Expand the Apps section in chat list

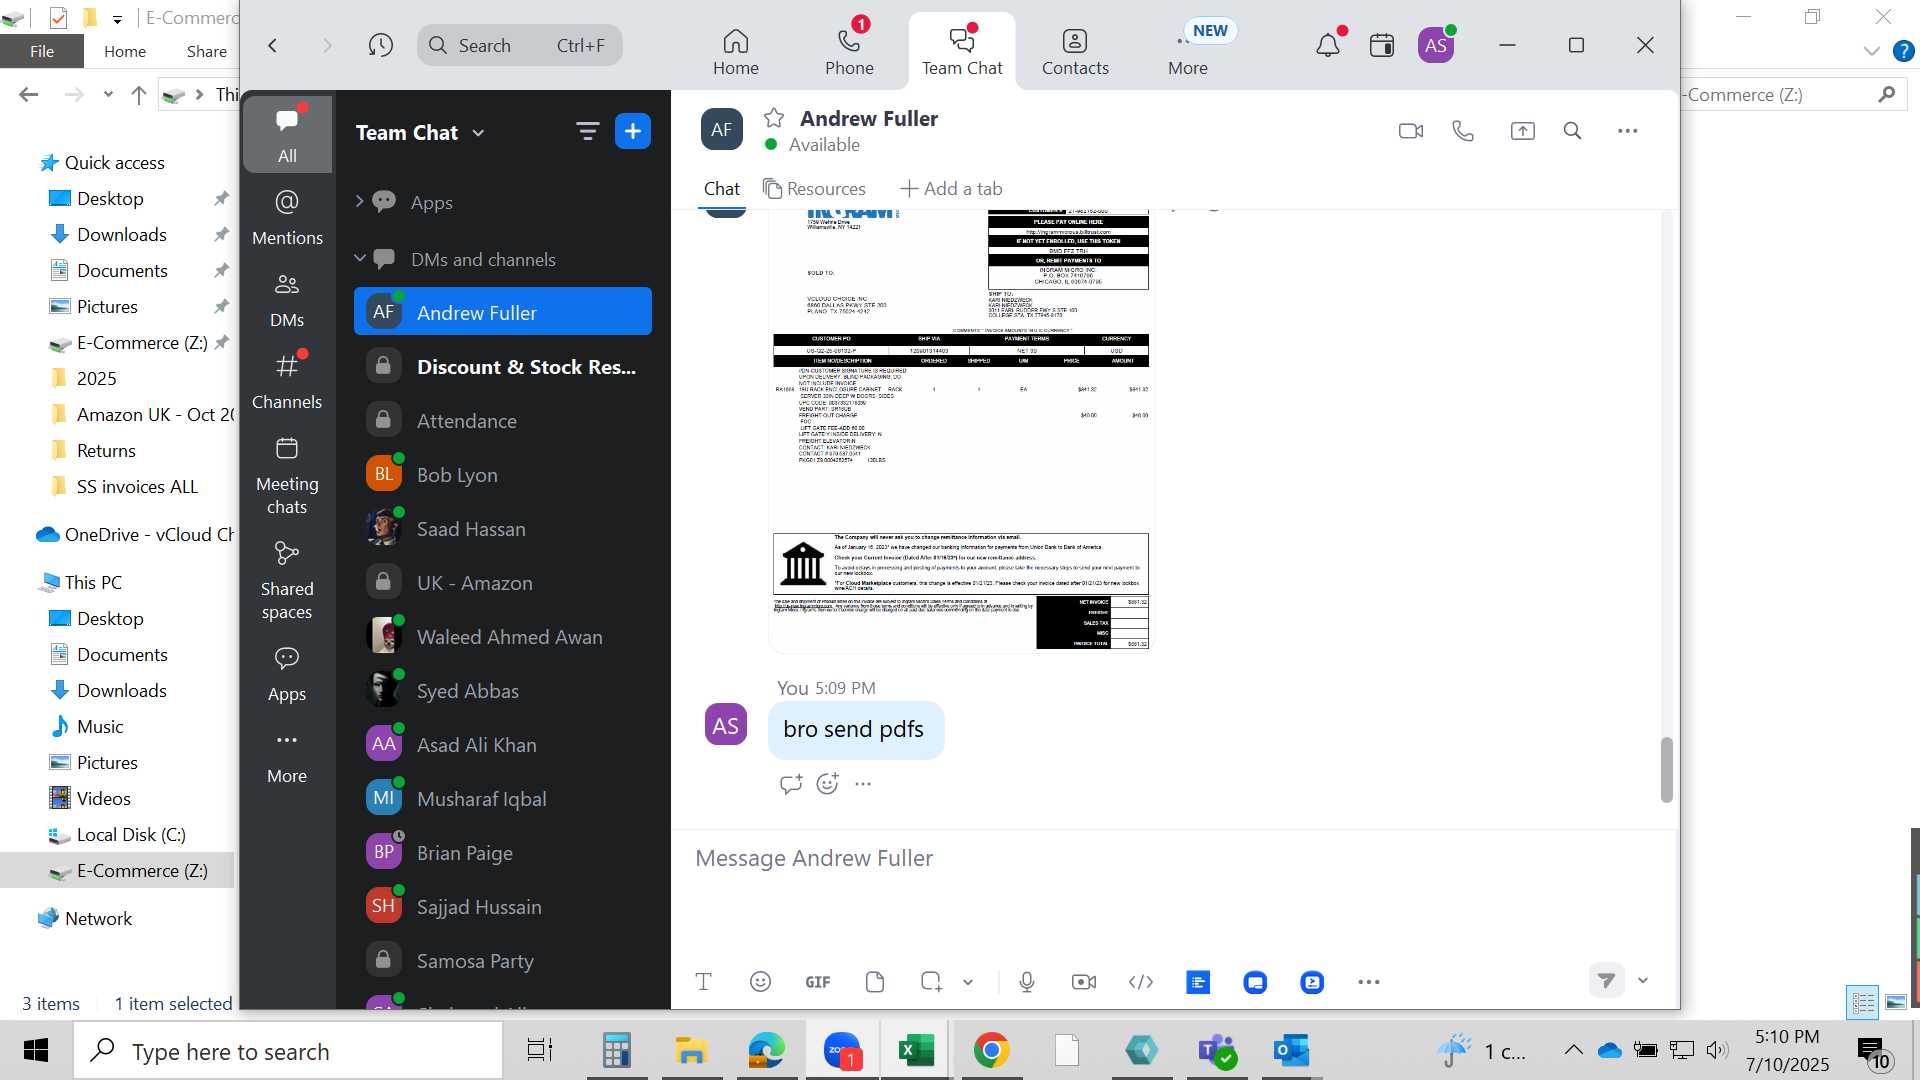click(360, 202)
